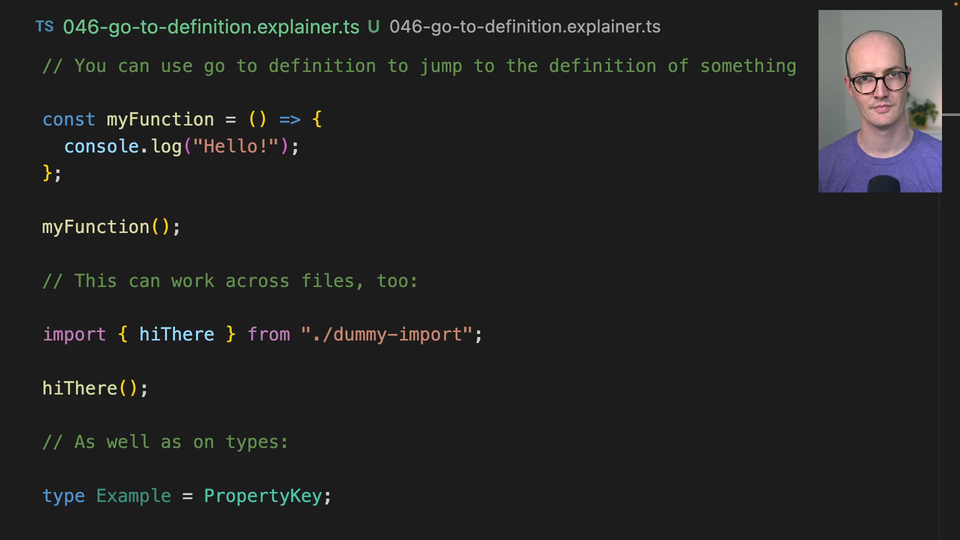Click the arrow => operator
Viewport: 960px width, 540px height.
289,119
